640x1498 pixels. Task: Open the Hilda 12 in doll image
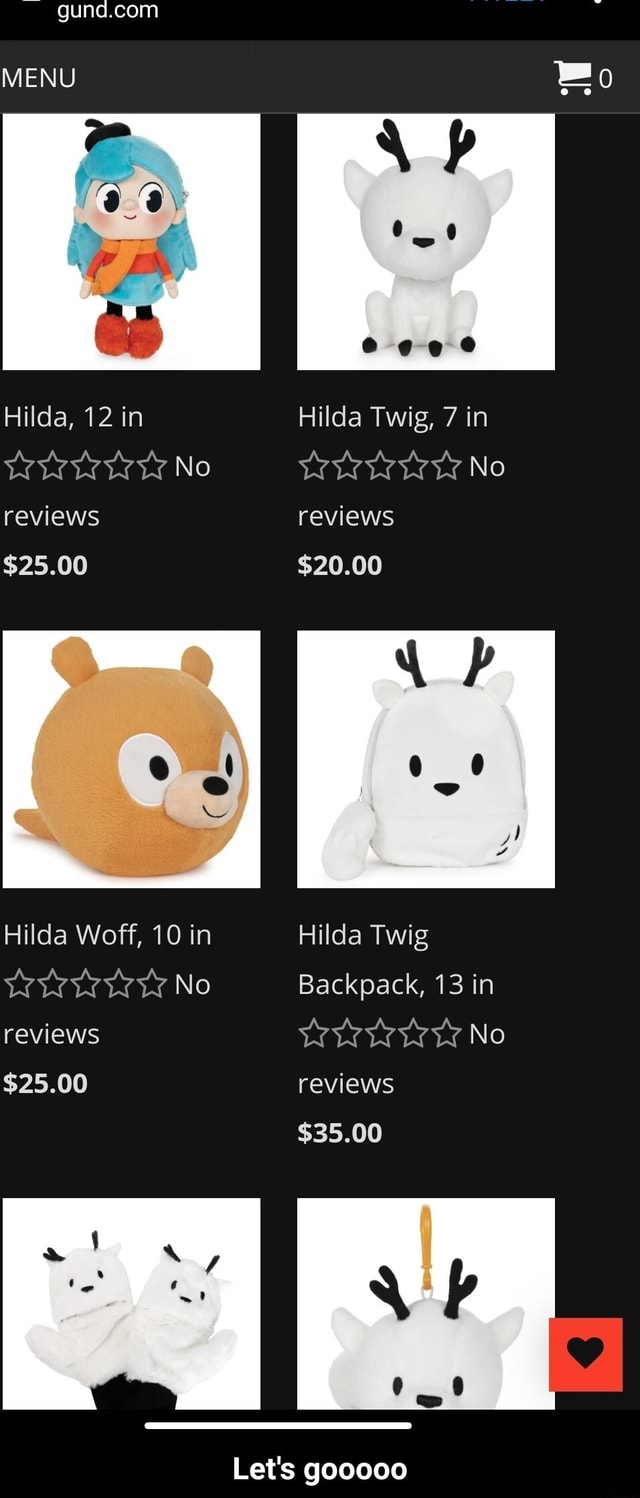tap(132, 241)
